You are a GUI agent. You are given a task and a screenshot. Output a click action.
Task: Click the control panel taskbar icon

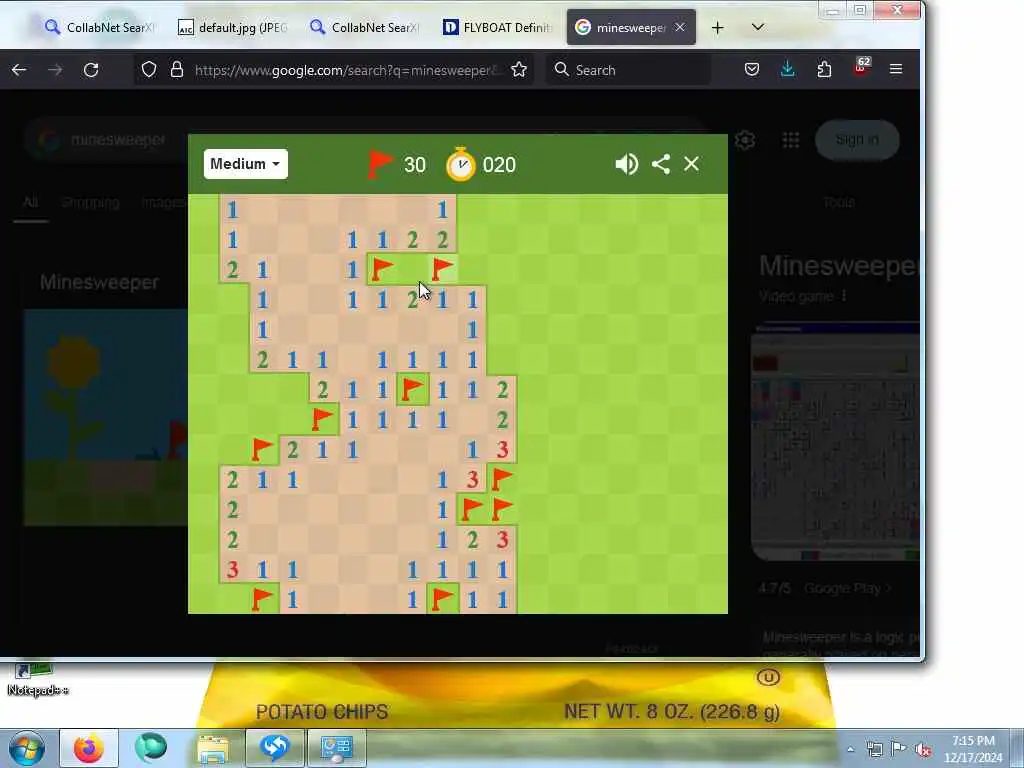coord(336,748)
